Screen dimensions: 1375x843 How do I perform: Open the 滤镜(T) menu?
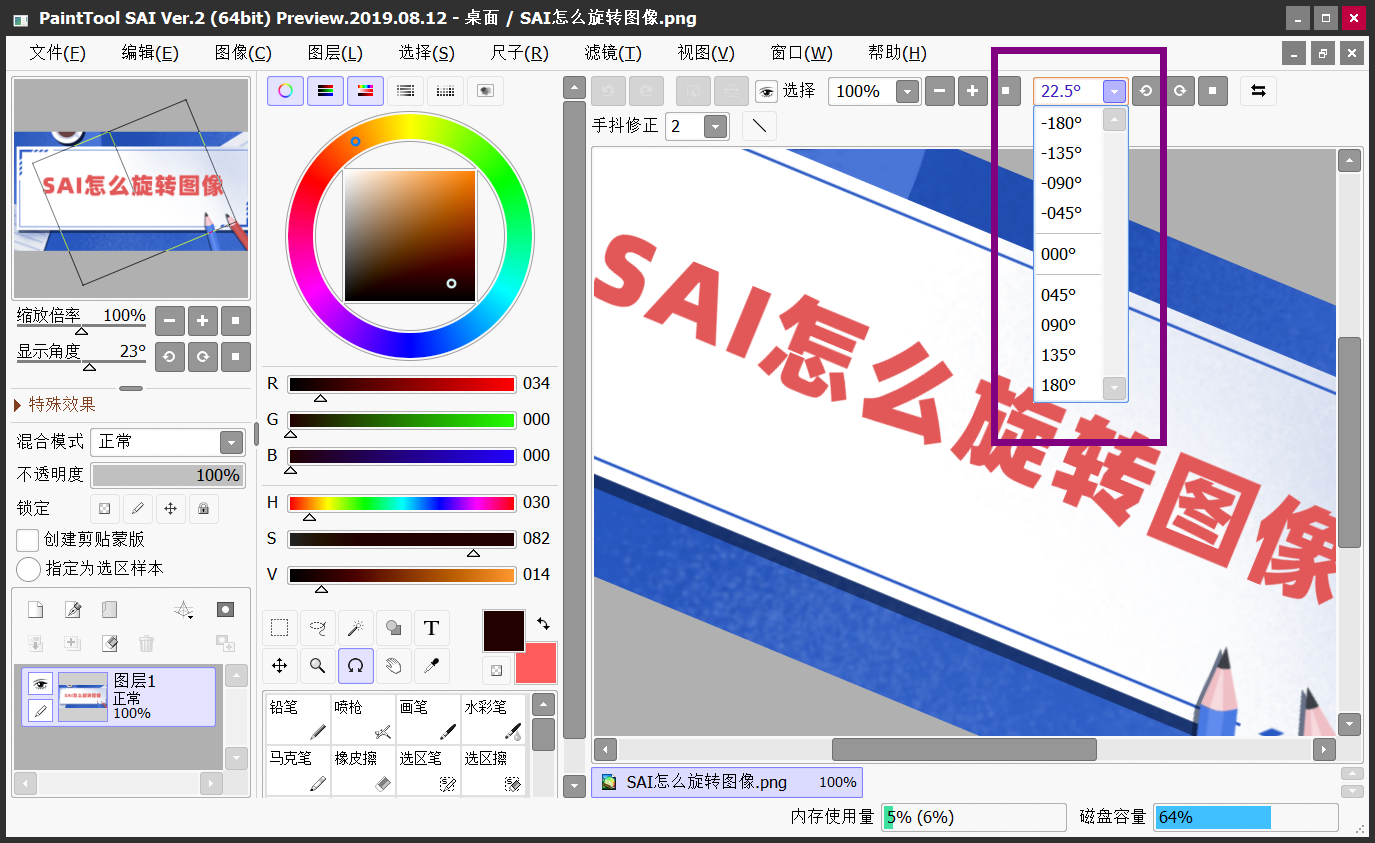click(x=613, y=53)
